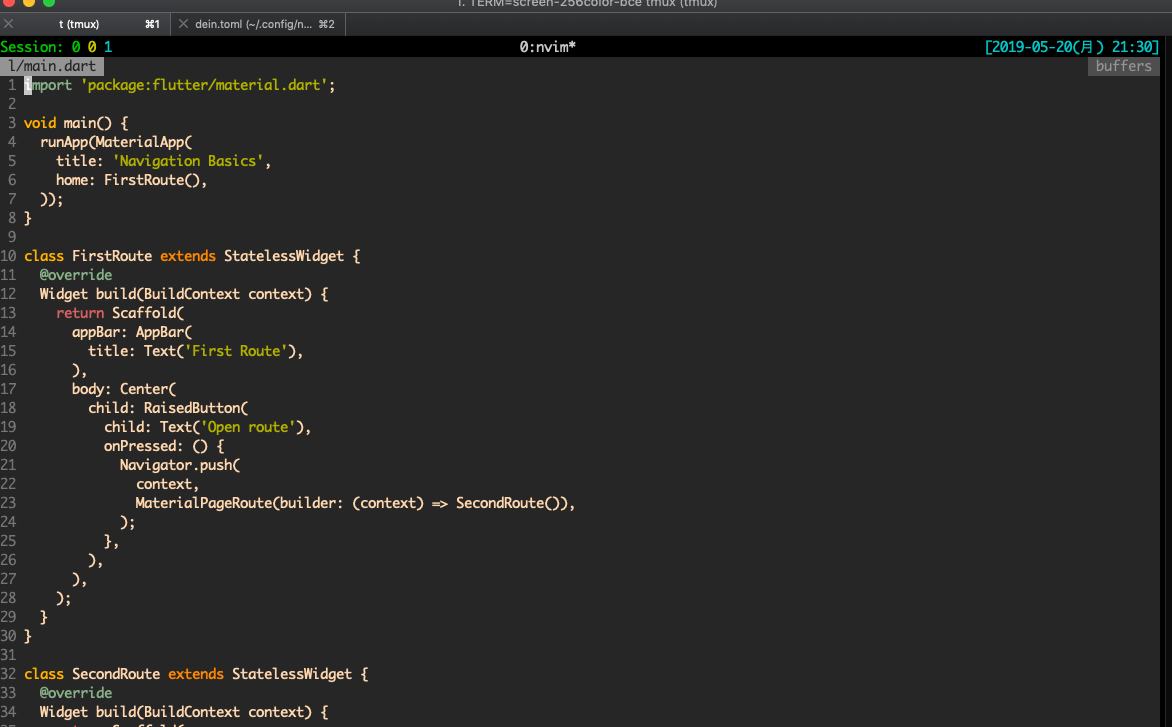Click the Navigator.push call on line 21
The image size is (1172, 727).
click(x=179, y=464)
